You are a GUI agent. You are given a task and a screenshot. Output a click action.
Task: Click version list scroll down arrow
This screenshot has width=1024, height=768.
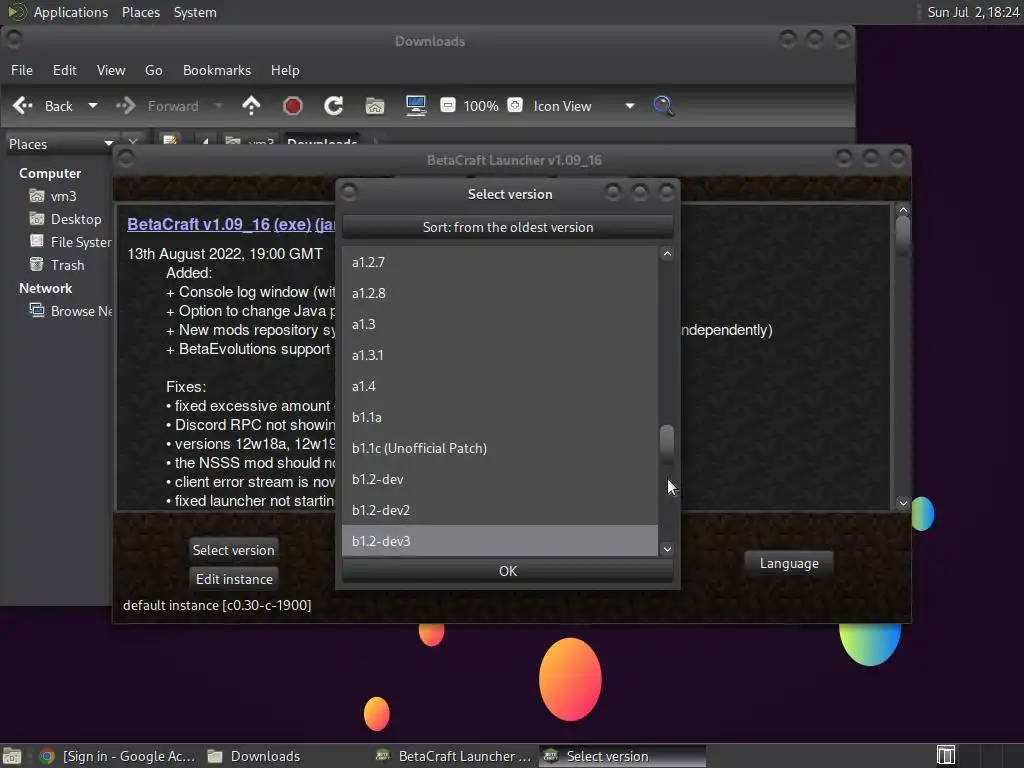click(667, 549)
